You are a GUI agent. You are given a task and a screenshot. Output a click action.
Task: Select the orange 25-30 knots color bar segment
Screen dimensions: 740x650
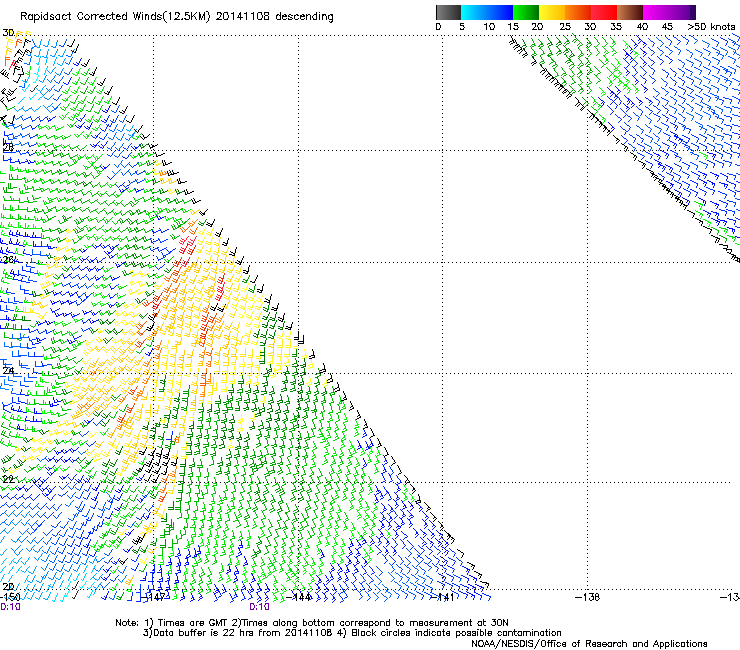coord(578,12)
